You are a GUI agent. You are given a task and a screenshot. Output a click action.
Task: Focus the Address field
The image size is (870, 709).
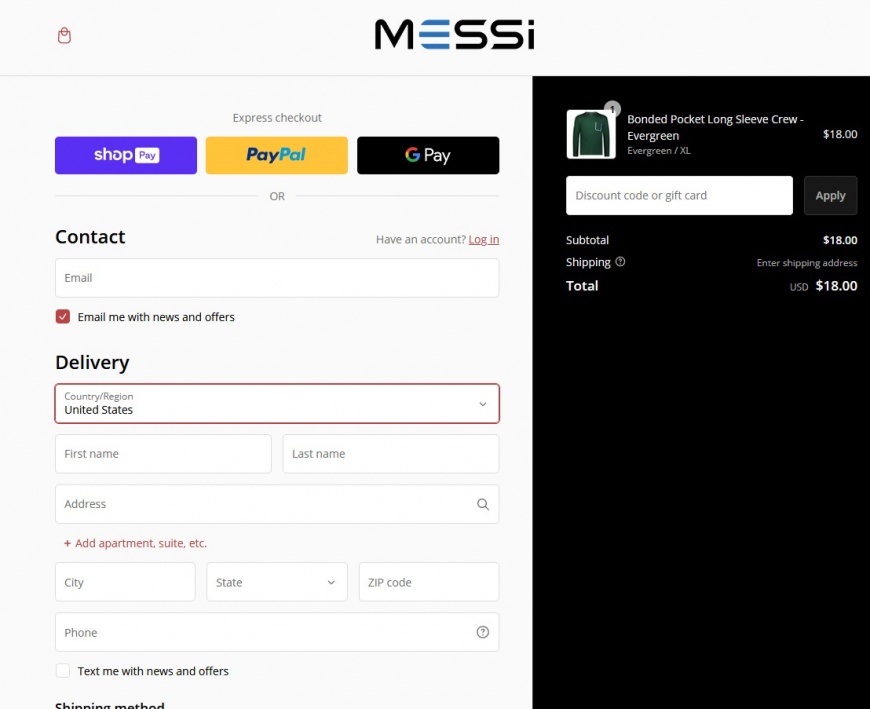tap(277, 504)
